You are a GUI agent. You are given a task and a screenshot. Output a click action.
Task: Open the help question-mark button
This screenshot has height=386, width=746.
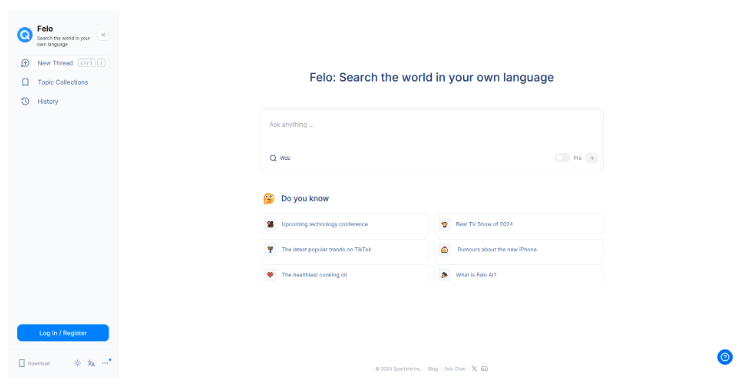725,357
